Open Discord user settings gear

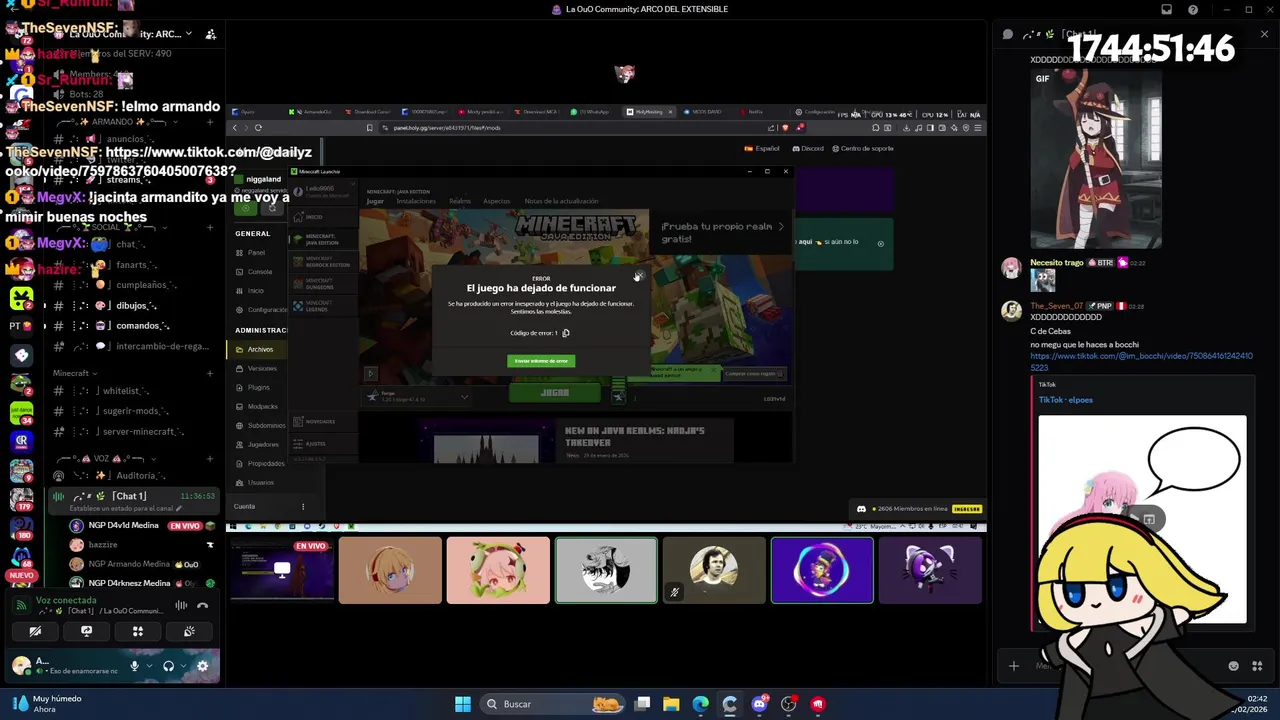[202, 666]
